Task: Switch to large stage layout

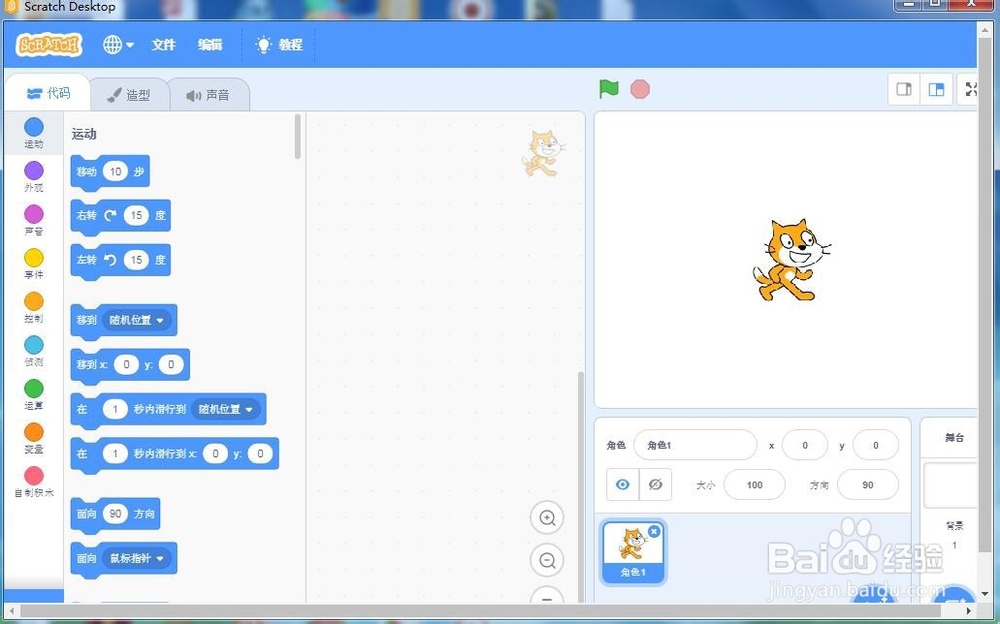Action: coord(936,89)
